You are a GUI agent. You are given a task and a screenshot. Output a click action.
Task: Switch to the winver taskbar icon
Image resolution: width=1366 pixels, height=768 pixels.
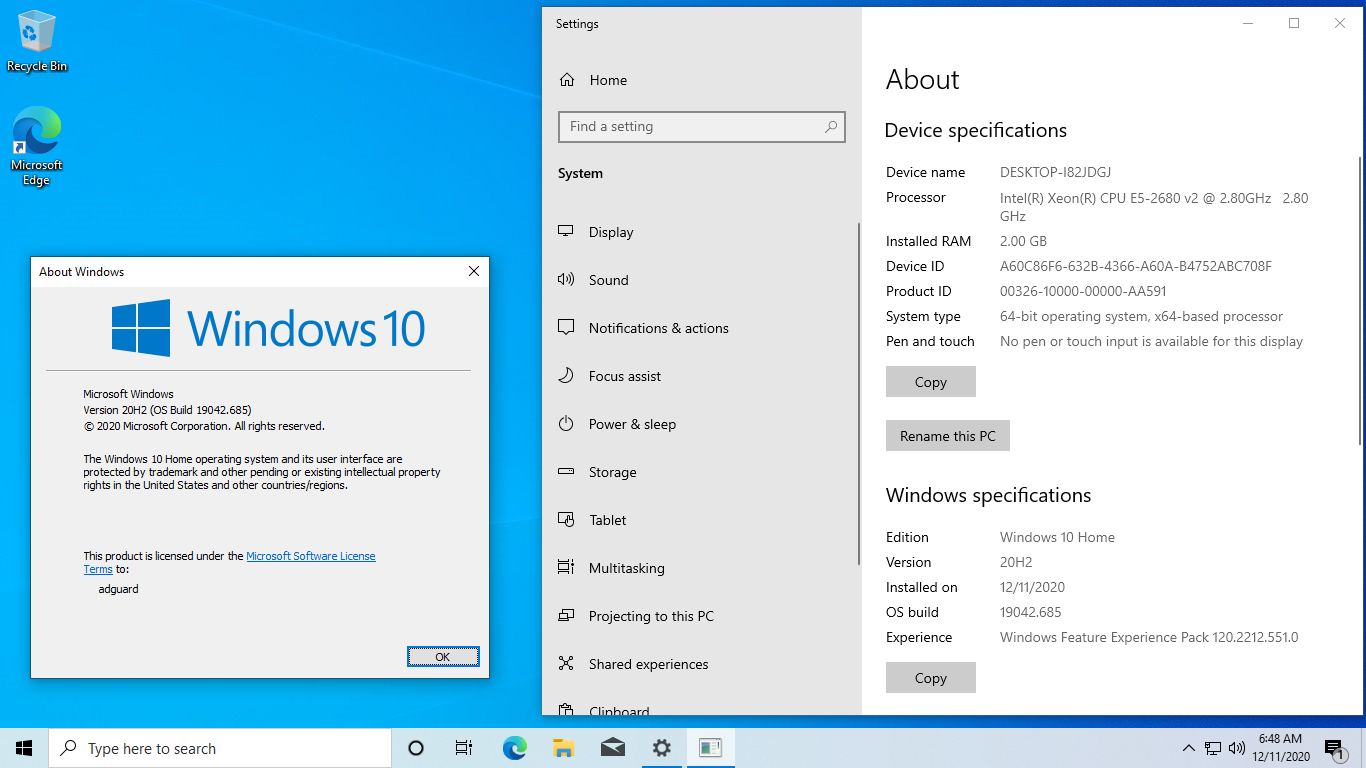tap(710, 748)
